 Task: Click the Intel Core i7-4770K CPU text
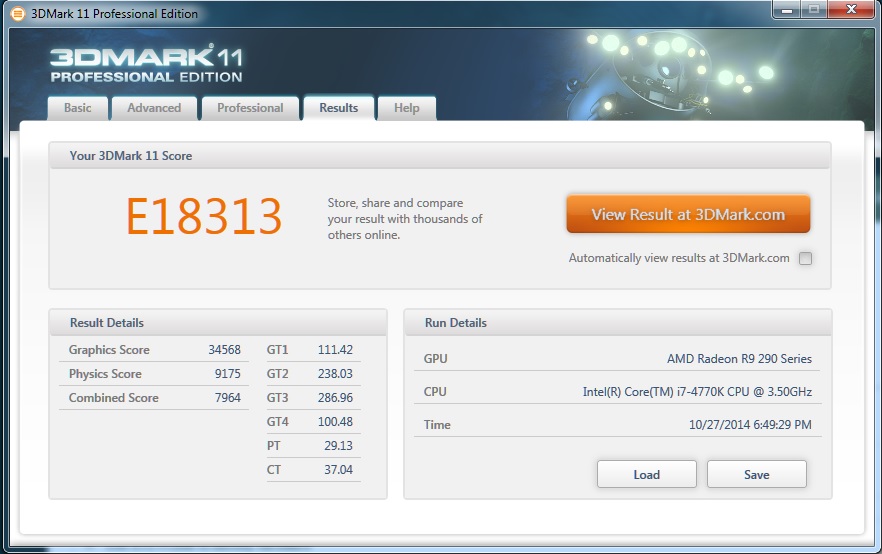point(697,392)
